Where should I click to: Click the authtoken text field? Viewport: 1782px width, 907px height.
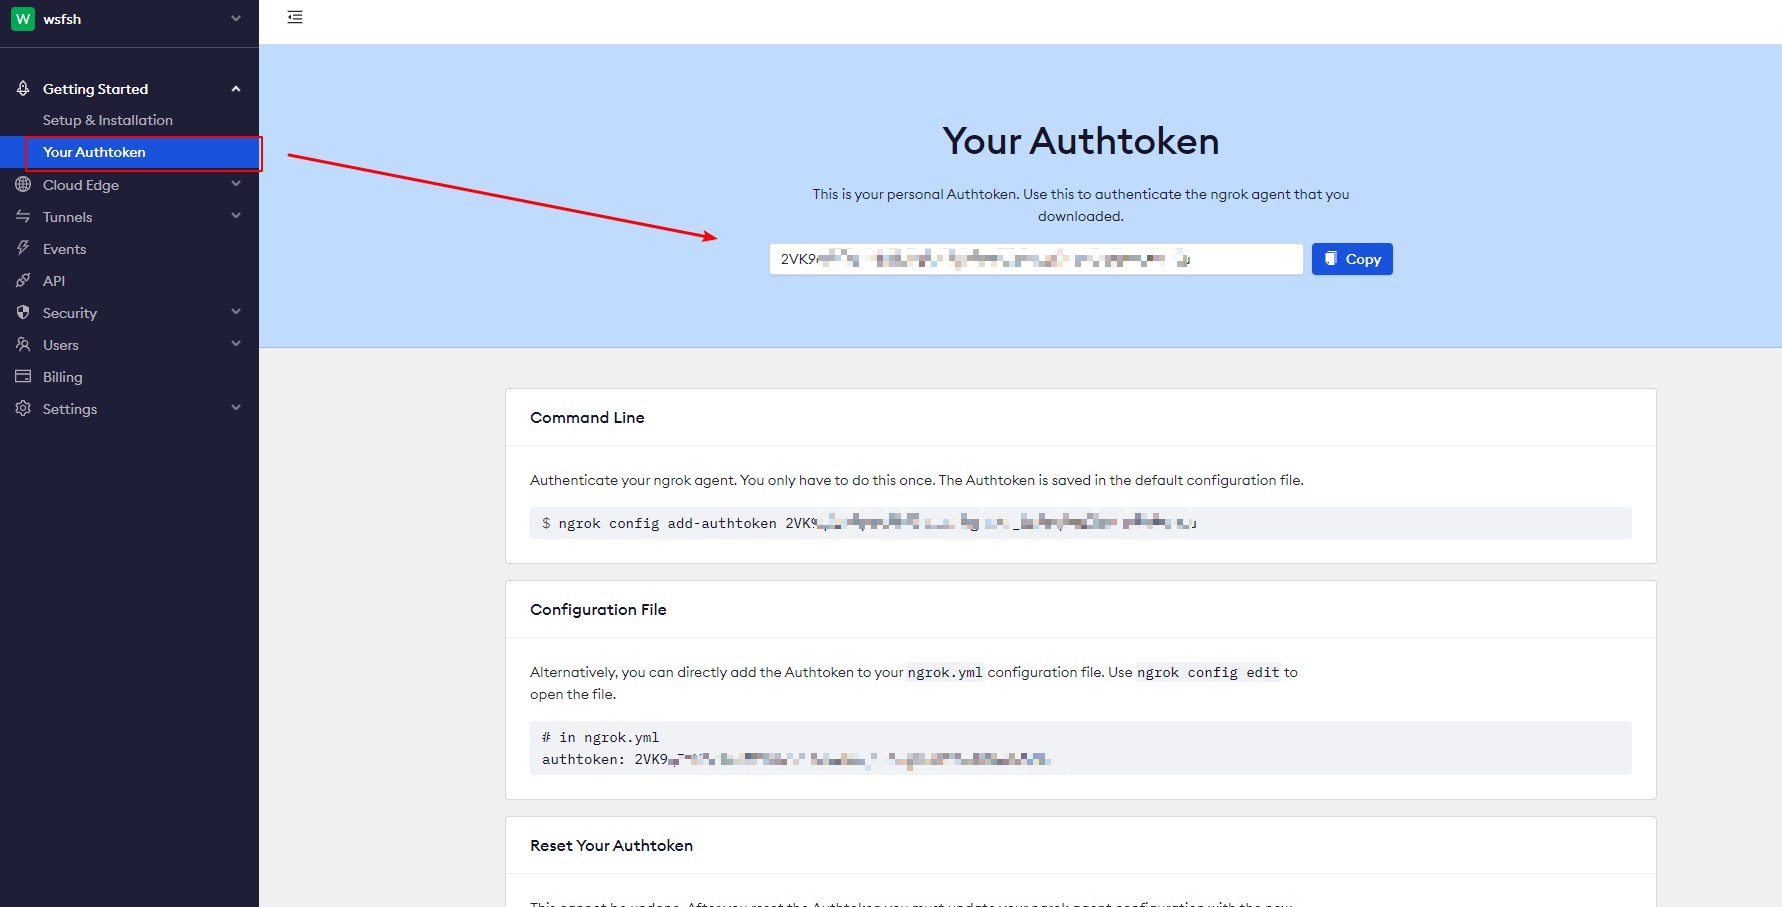[1036, 259]
